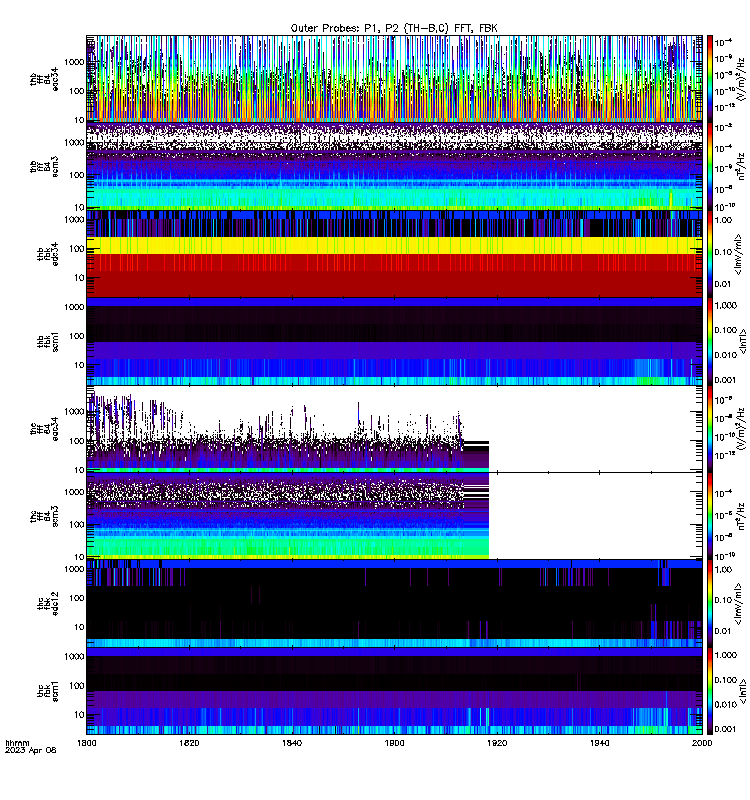The width and height of the screenshot is (750, 800).
Task: Click the '1000' y-axis tick of thc fbk scm1
Action: point(74,656)
